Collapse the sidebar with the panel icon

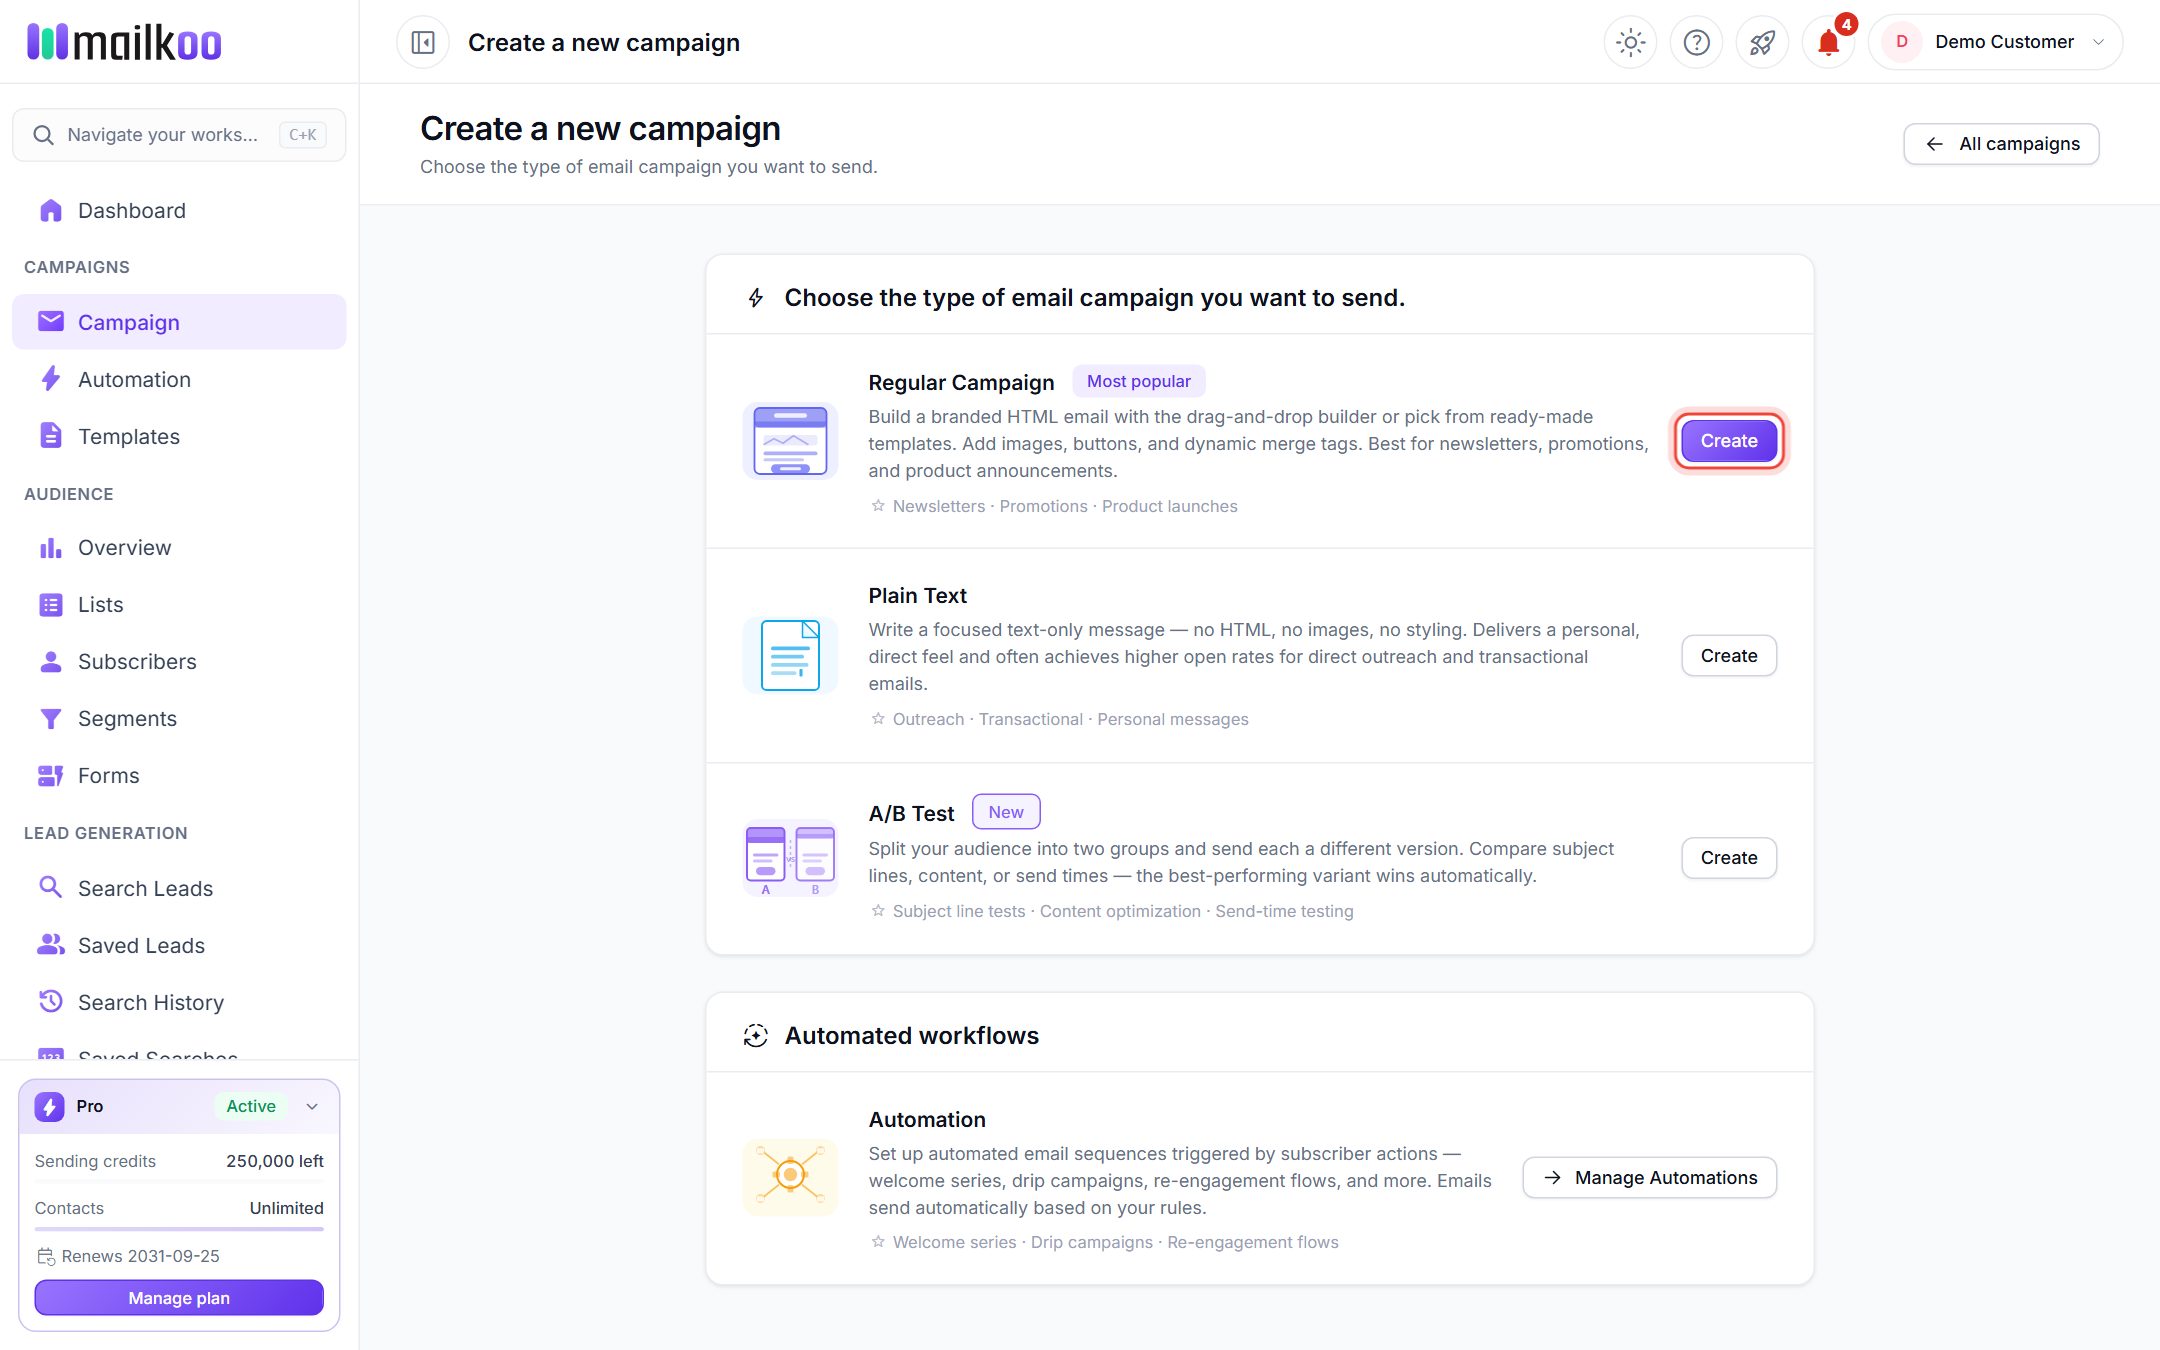pos(423,42)
